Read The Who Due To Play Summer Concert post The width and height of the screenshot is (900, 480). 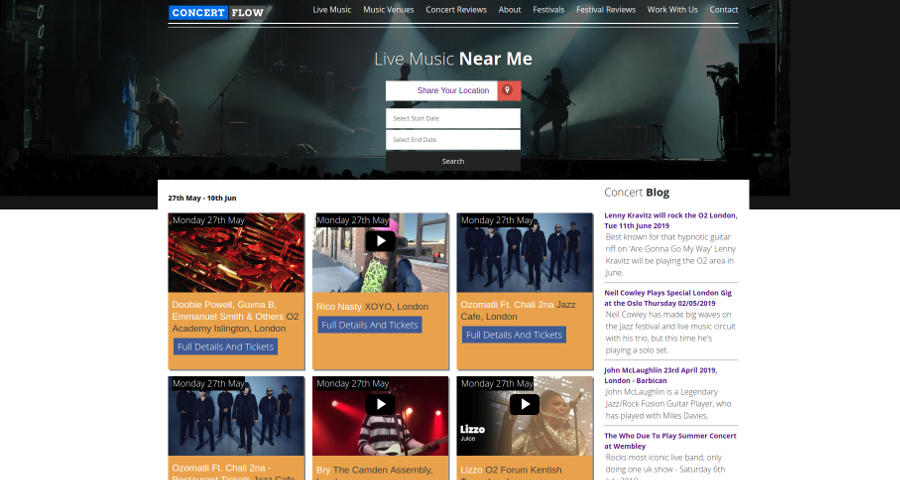[x=670, y=441]
